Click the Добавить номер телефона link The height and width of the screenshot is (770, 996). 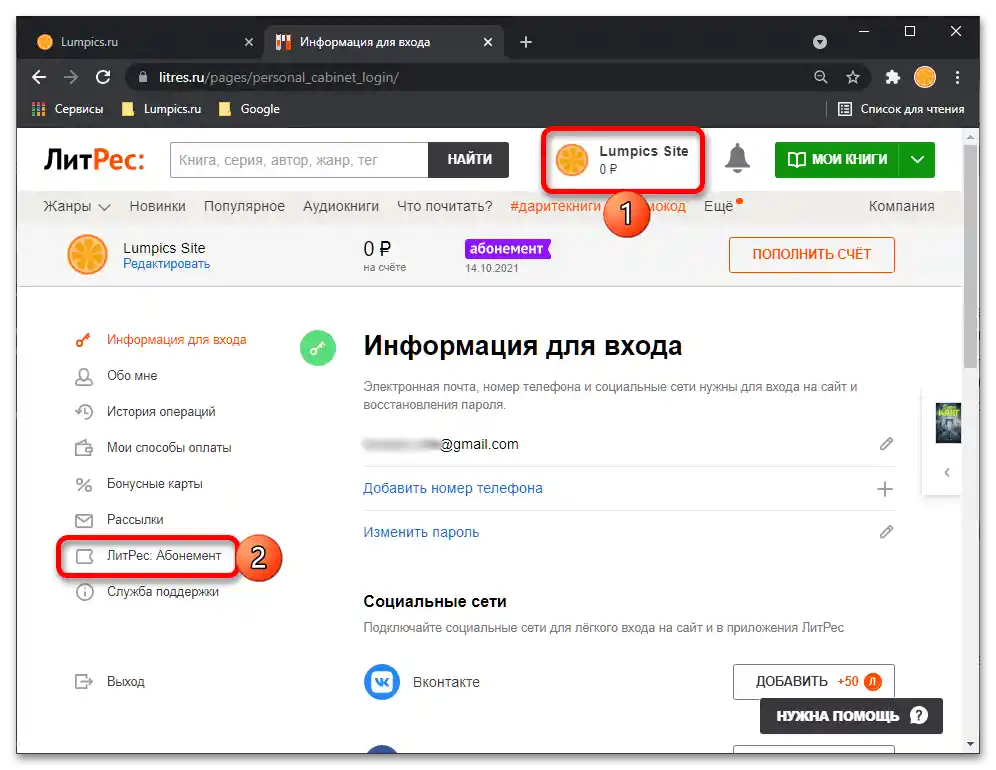[453, 489]
